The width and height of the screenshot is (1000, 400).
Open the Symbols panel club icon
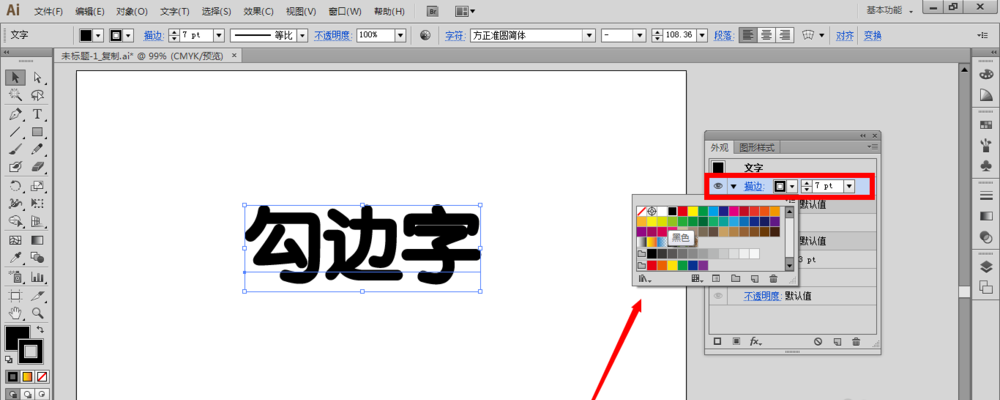(x=985, y=165)
